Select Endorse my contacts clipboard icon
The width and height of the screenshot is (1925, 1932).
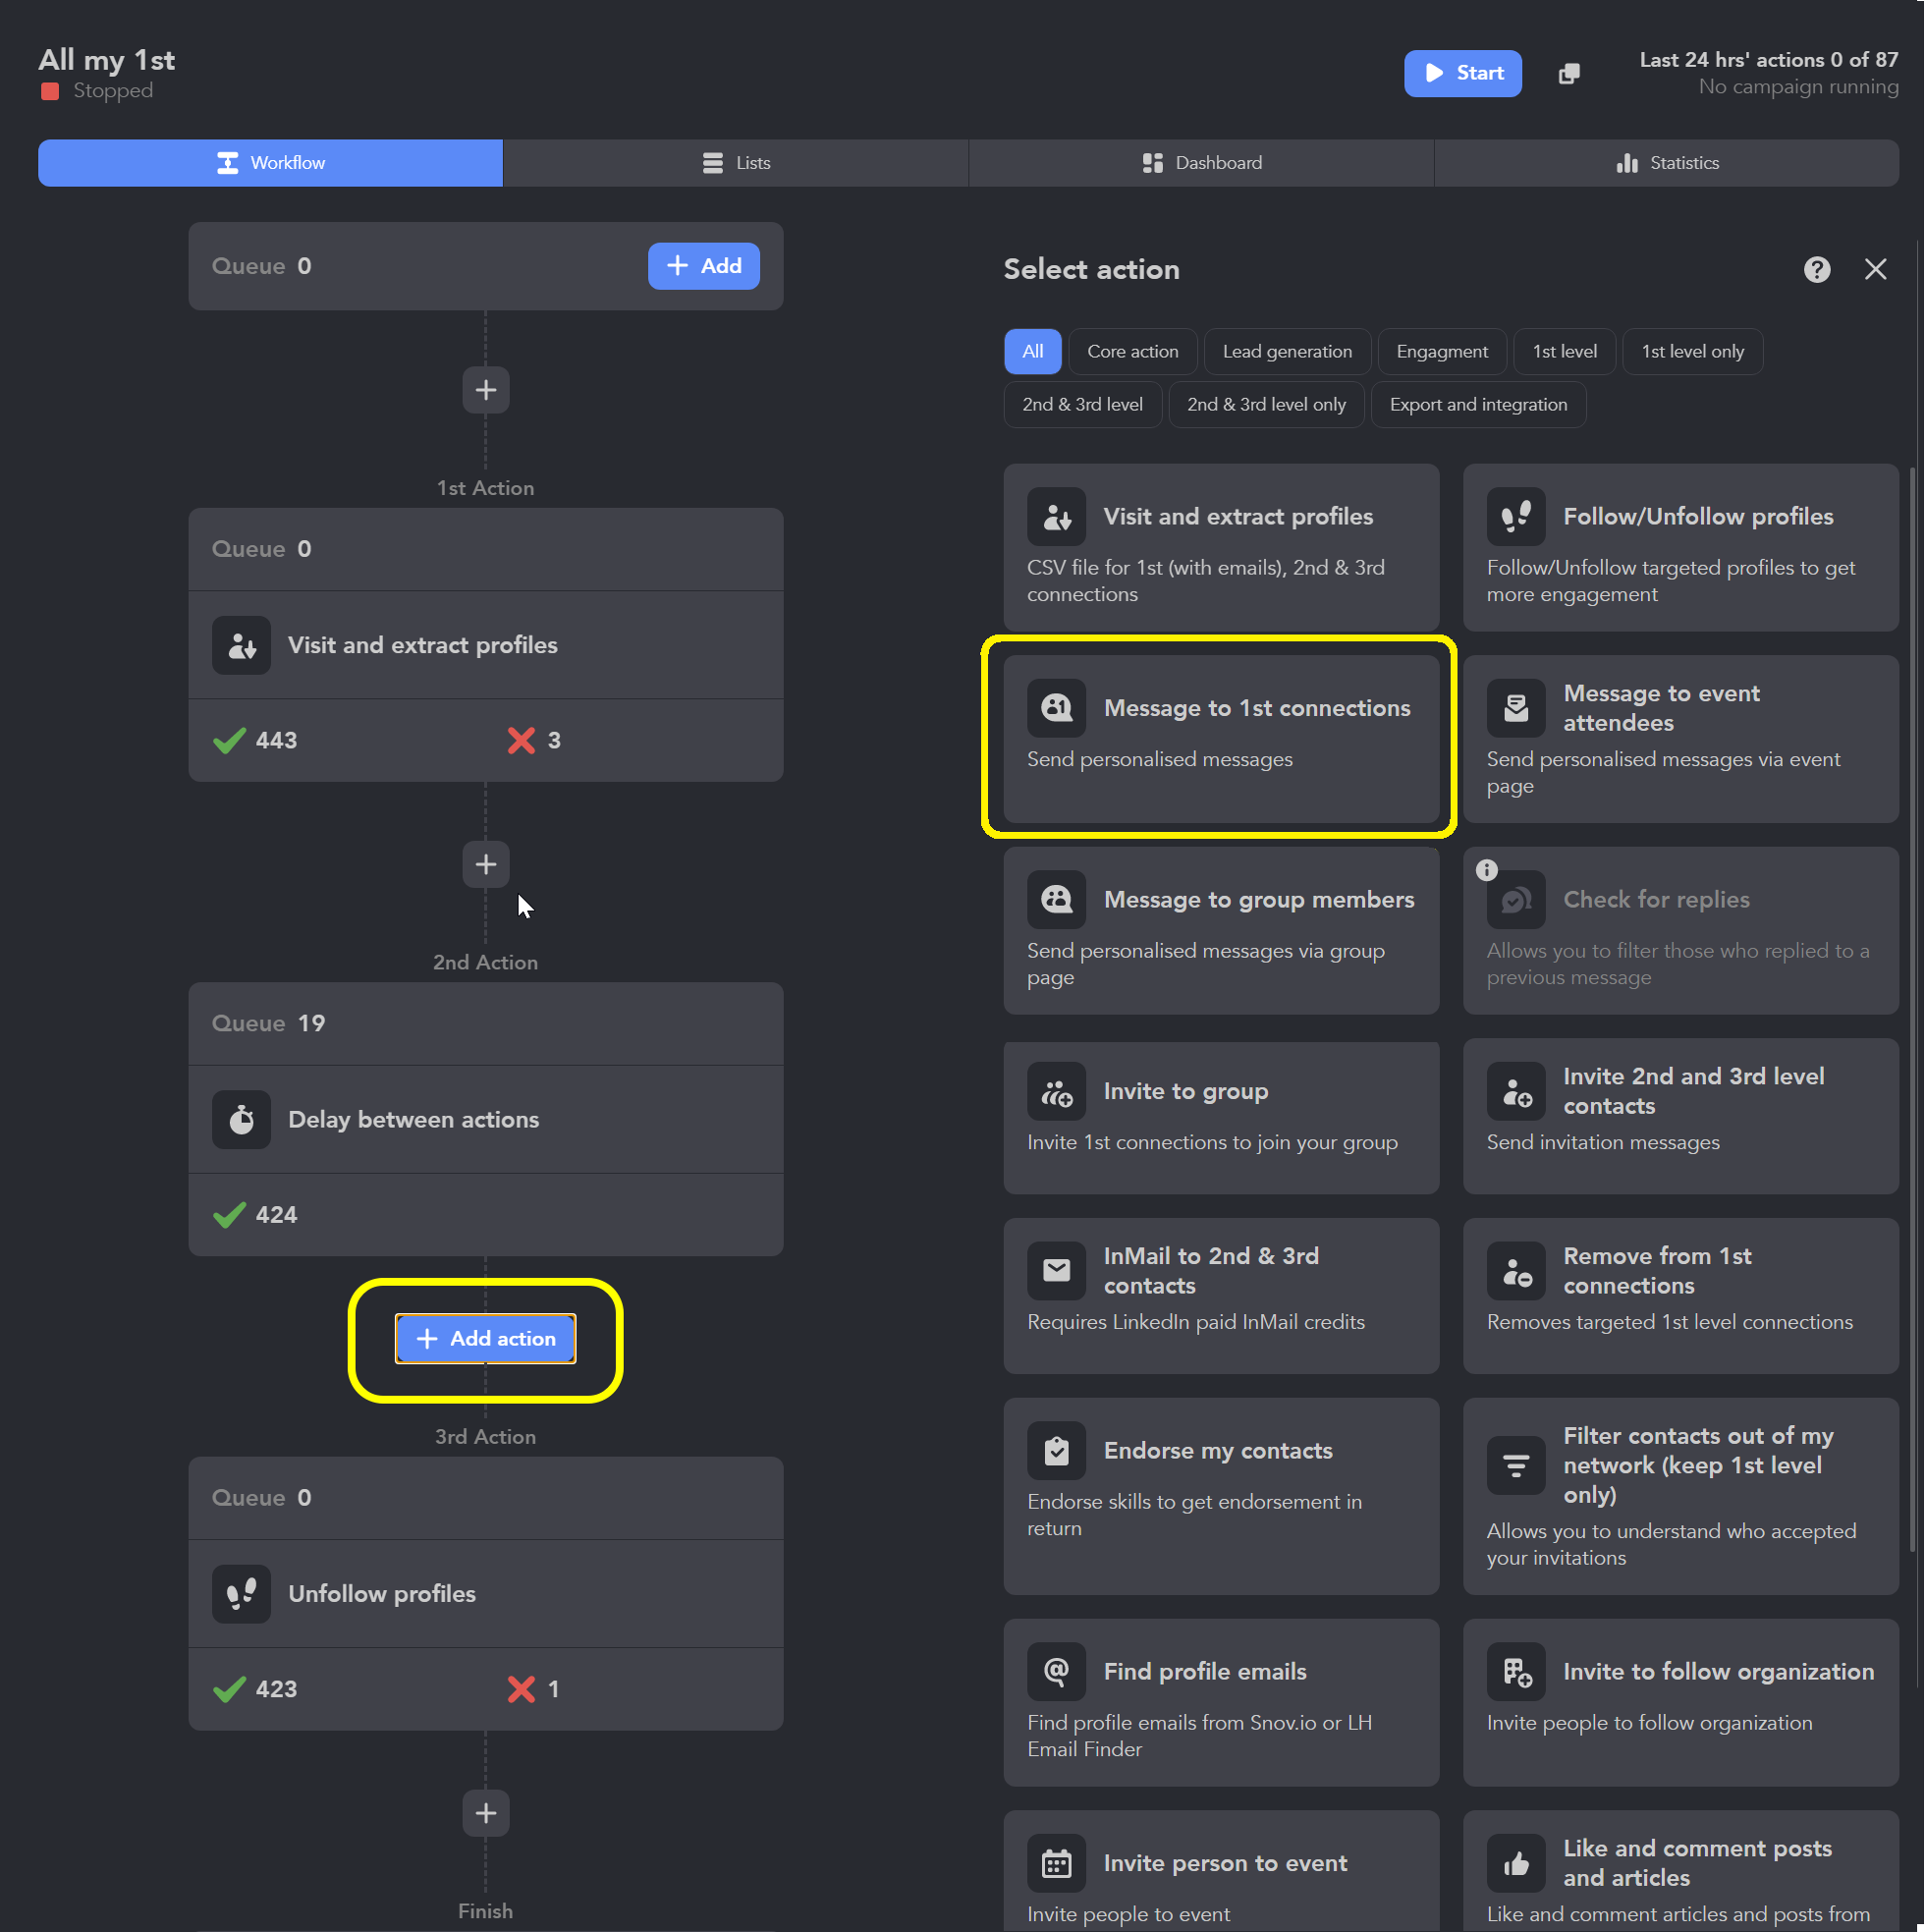click(1056, 1450)
